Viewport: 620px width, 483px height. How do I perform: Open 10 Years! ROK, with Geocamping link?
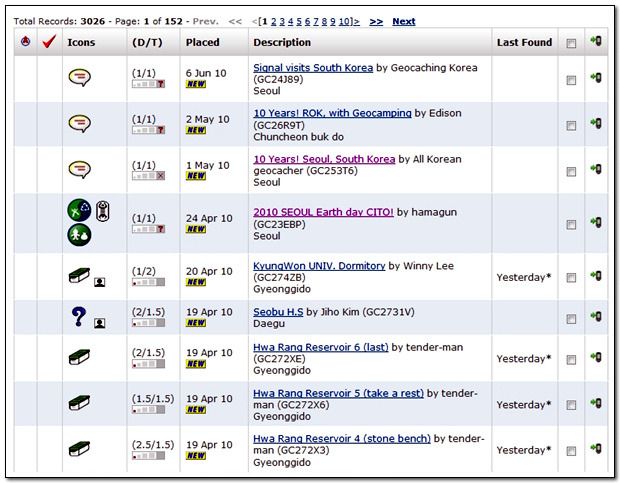pyautogui.click(x=332, y=113)
